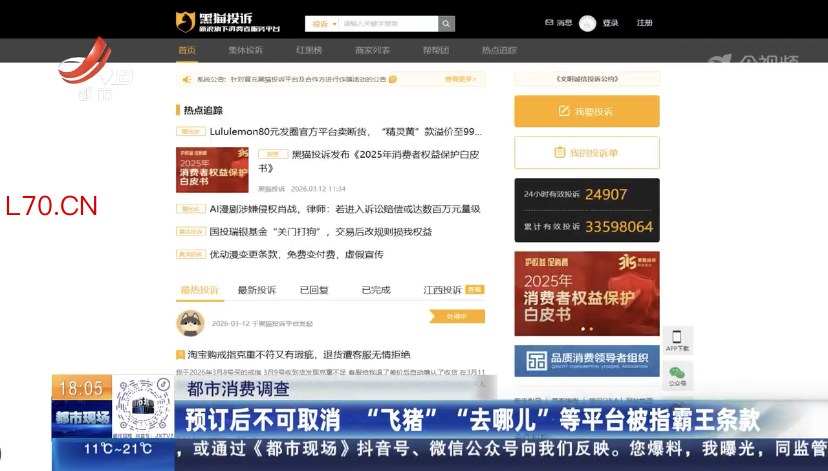Switch to the 红黑榜 nav tab

tap(308, 50)
